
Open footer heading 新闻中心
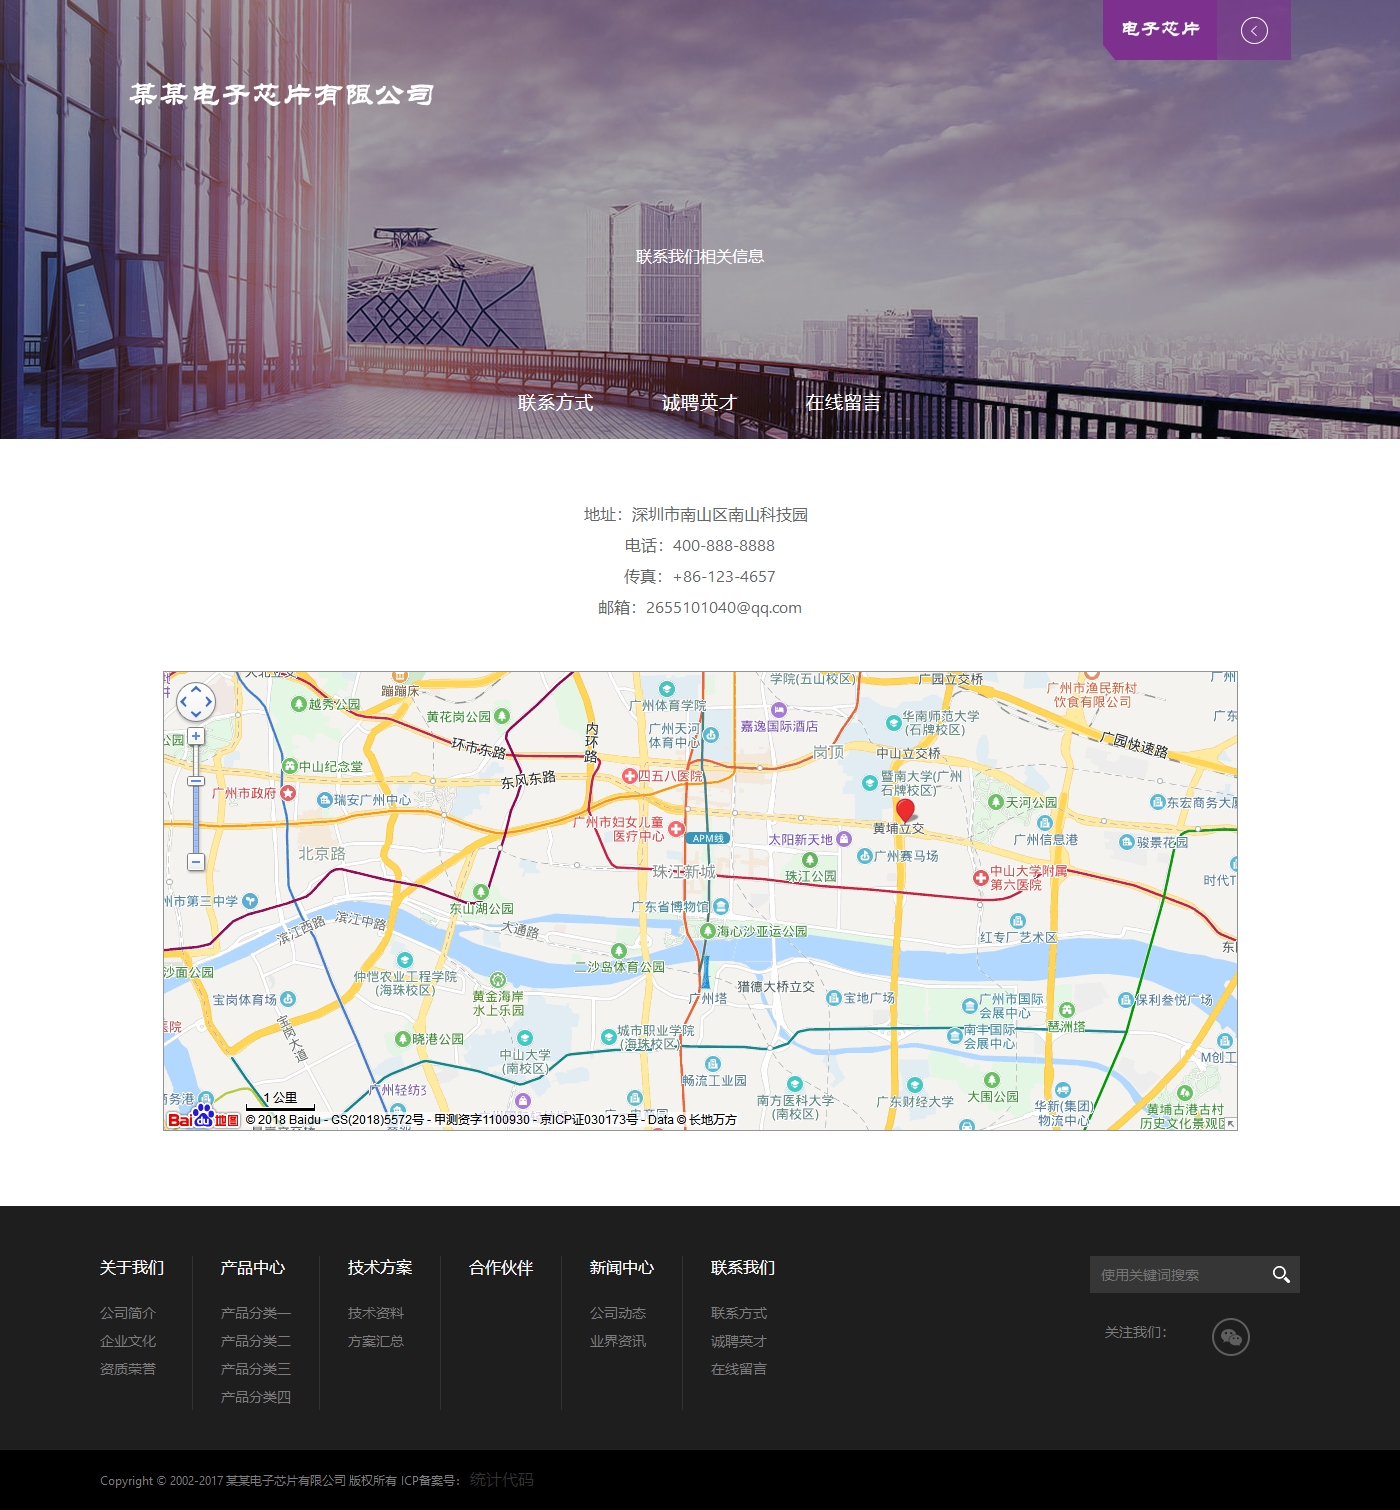click(x=622, y=1267)
